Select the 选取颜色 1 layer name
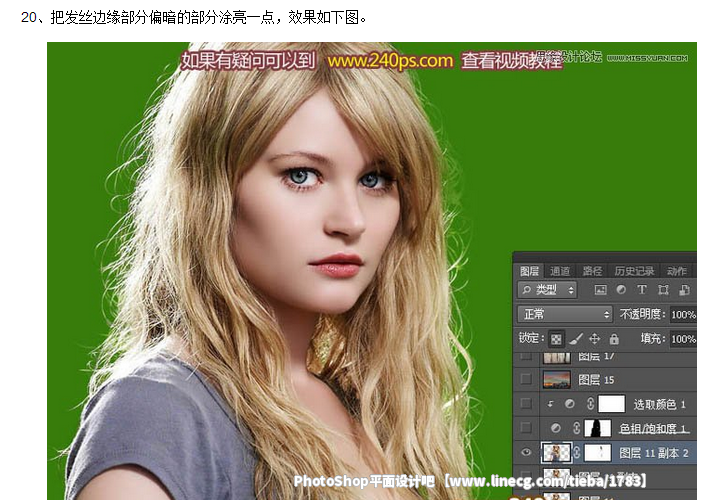This screenshot has width=702, height=500. coord(659,405)
